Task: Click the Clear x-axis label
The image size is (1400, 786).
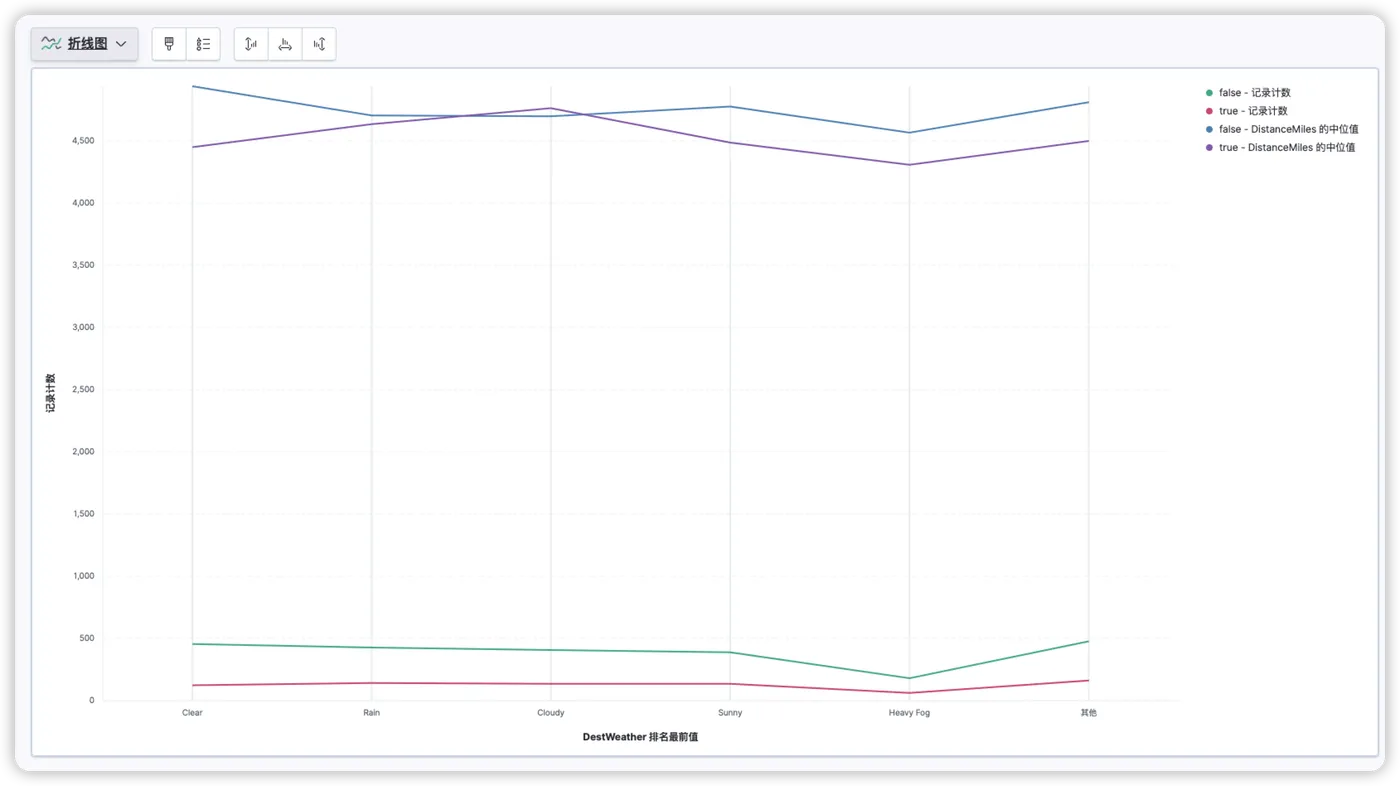Action: click(x=192, y=713)
